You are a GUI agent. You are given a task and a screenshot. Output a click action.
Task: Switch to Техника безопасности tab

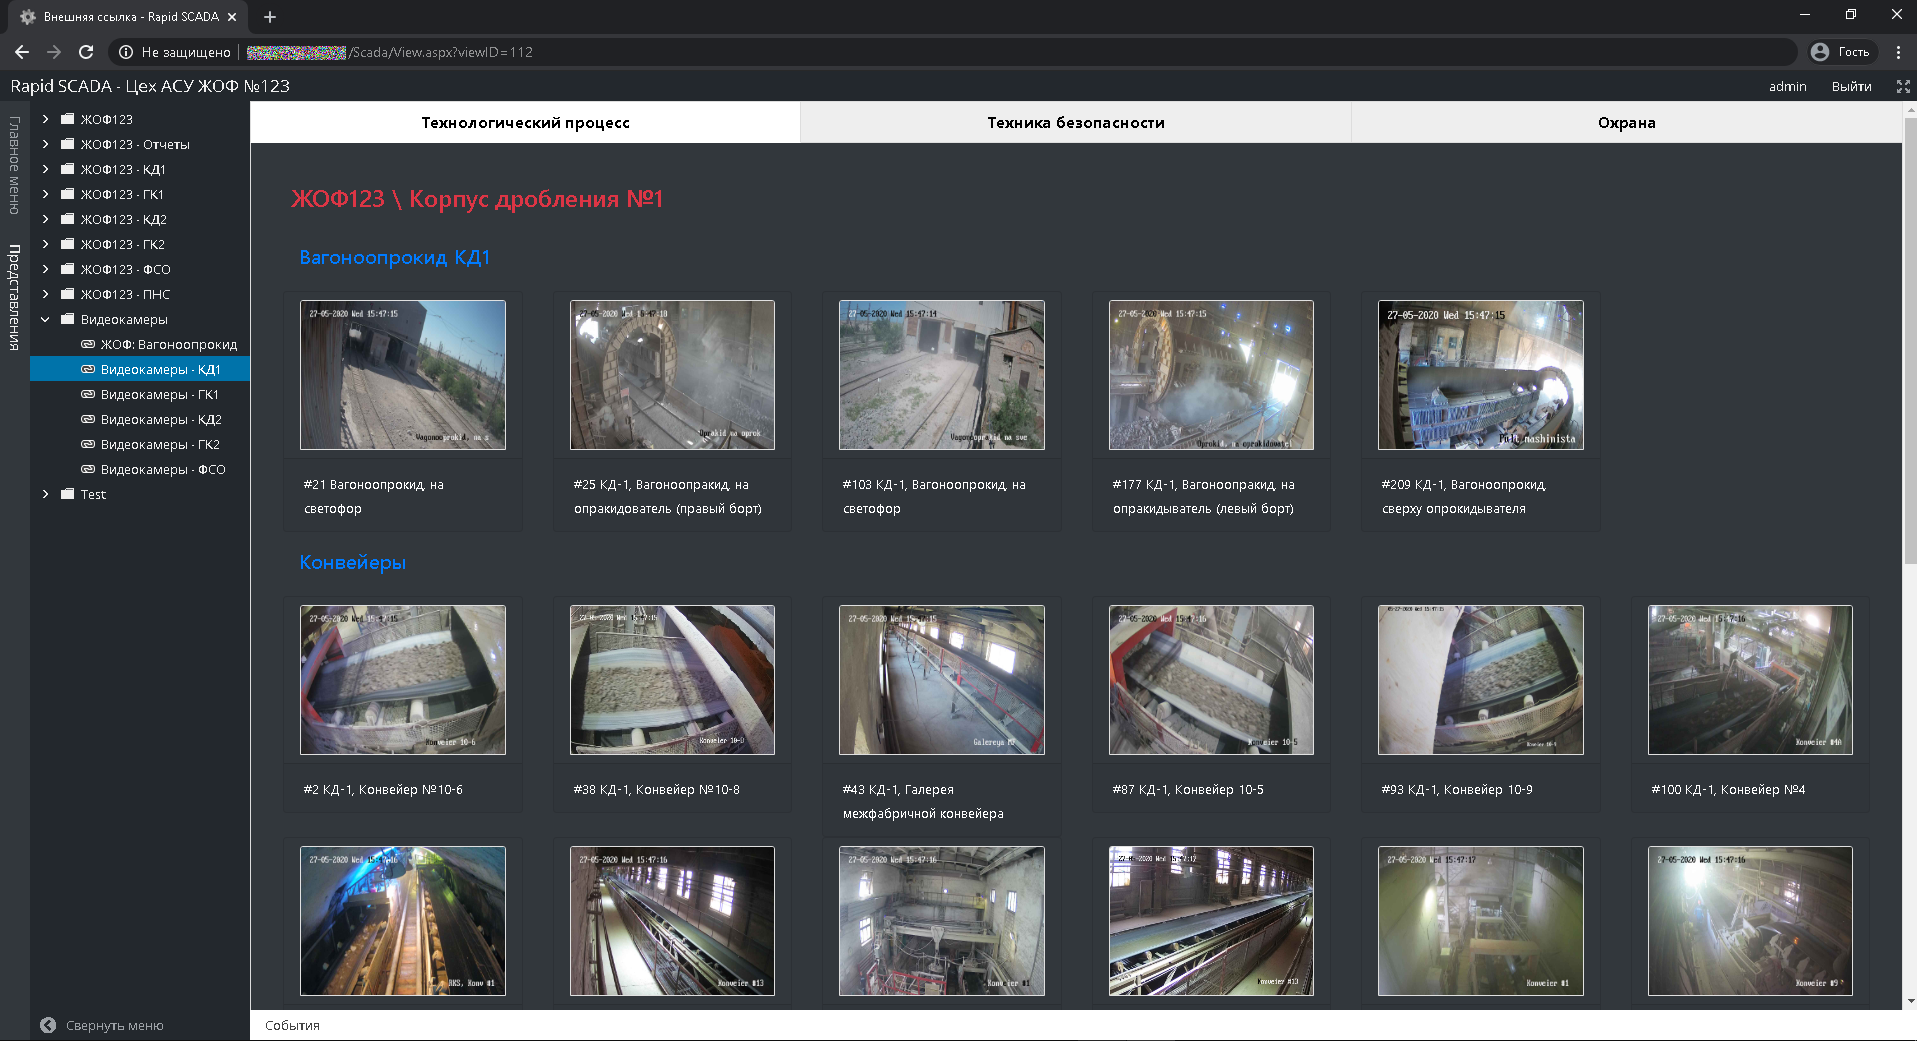coord(1076,123)
